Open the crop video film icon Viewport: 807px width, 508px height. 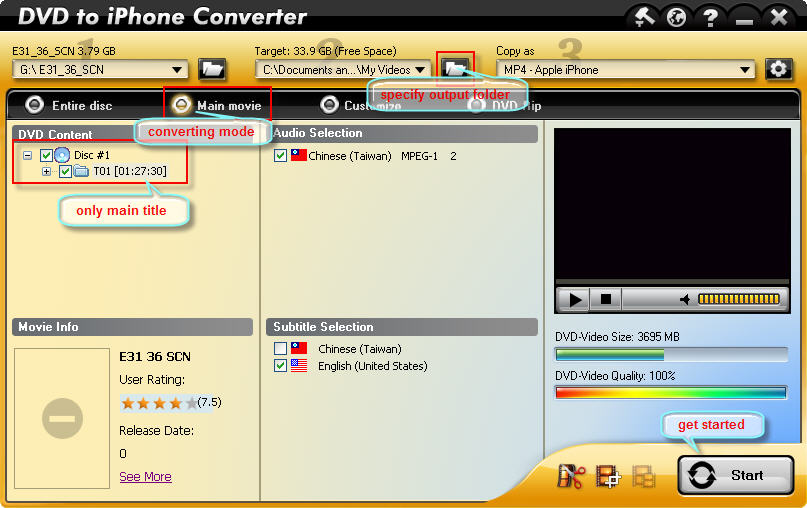pyautogui.click(x=608, y=476)
